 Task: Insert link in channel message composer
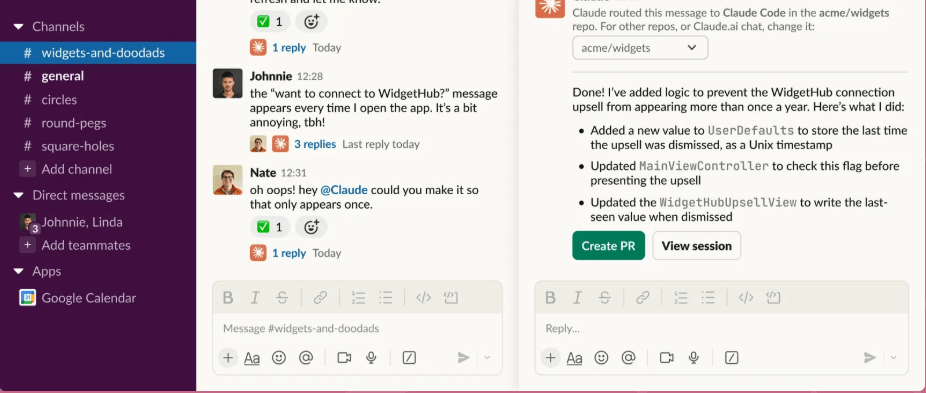(x=320, y=298)
